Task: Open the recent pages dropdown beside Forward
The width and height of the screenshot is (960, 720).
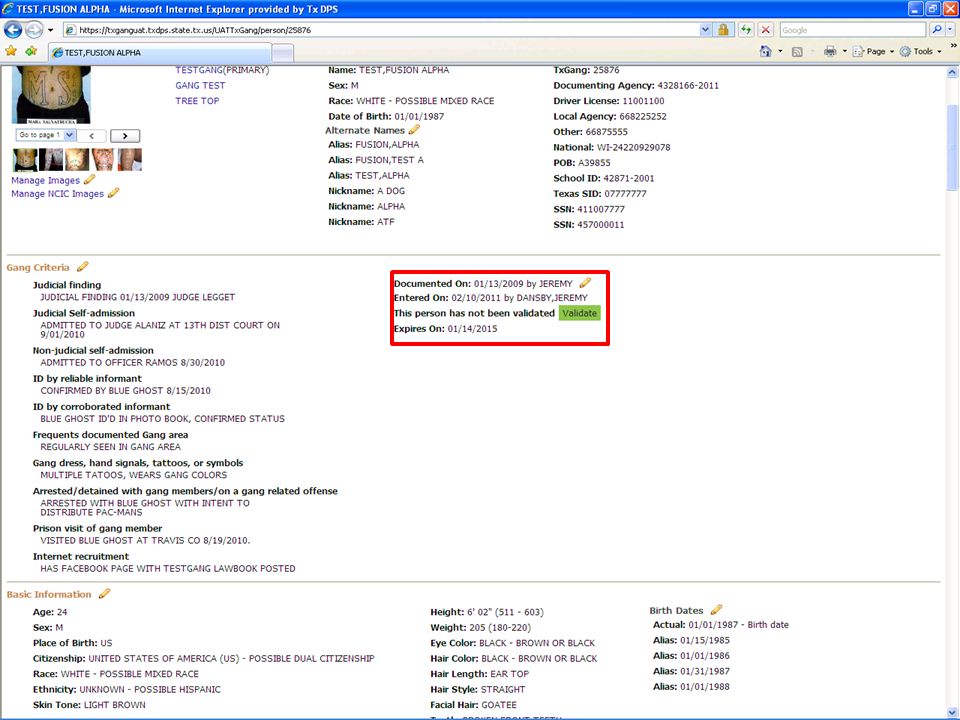Action: point(51,30)
